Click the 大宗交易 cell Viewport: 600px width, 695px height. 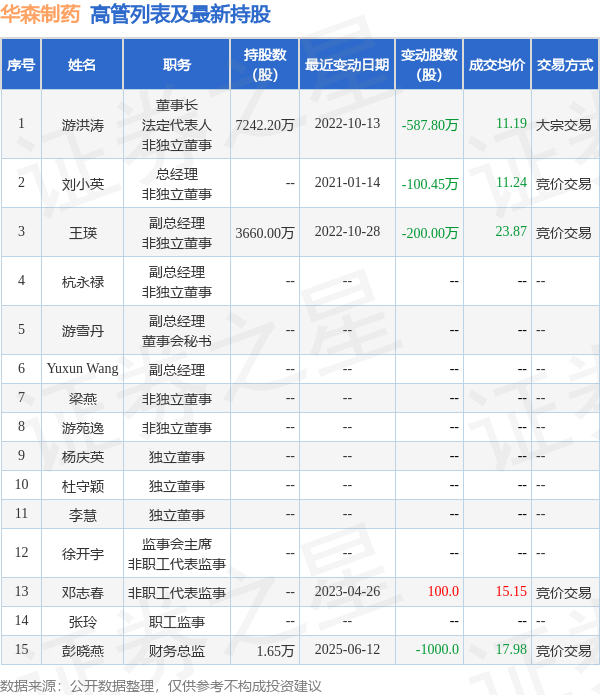click(564, 125)
